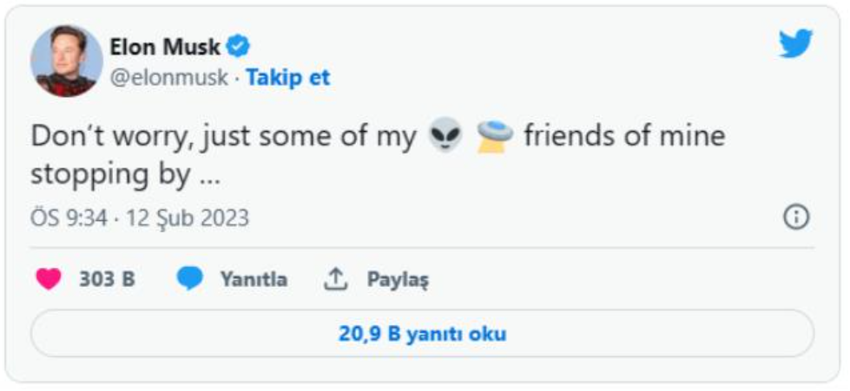
Task: Open Elon Musk's profile picture
Action: click(x=67, y=61)
